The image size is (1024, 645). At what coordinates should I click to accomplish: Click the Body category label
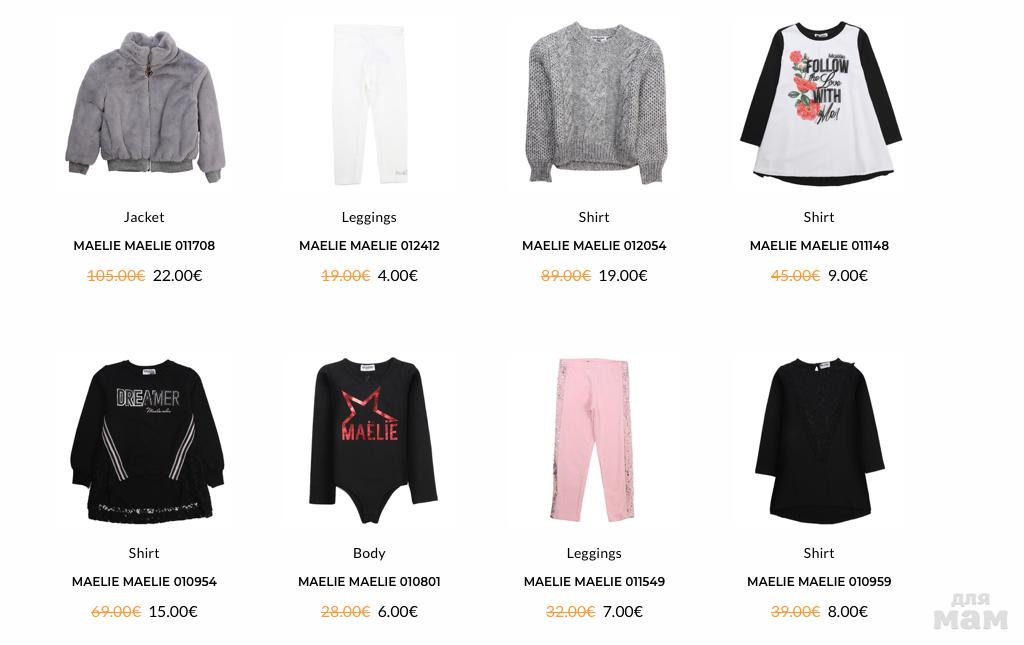[x=369, y=554]
